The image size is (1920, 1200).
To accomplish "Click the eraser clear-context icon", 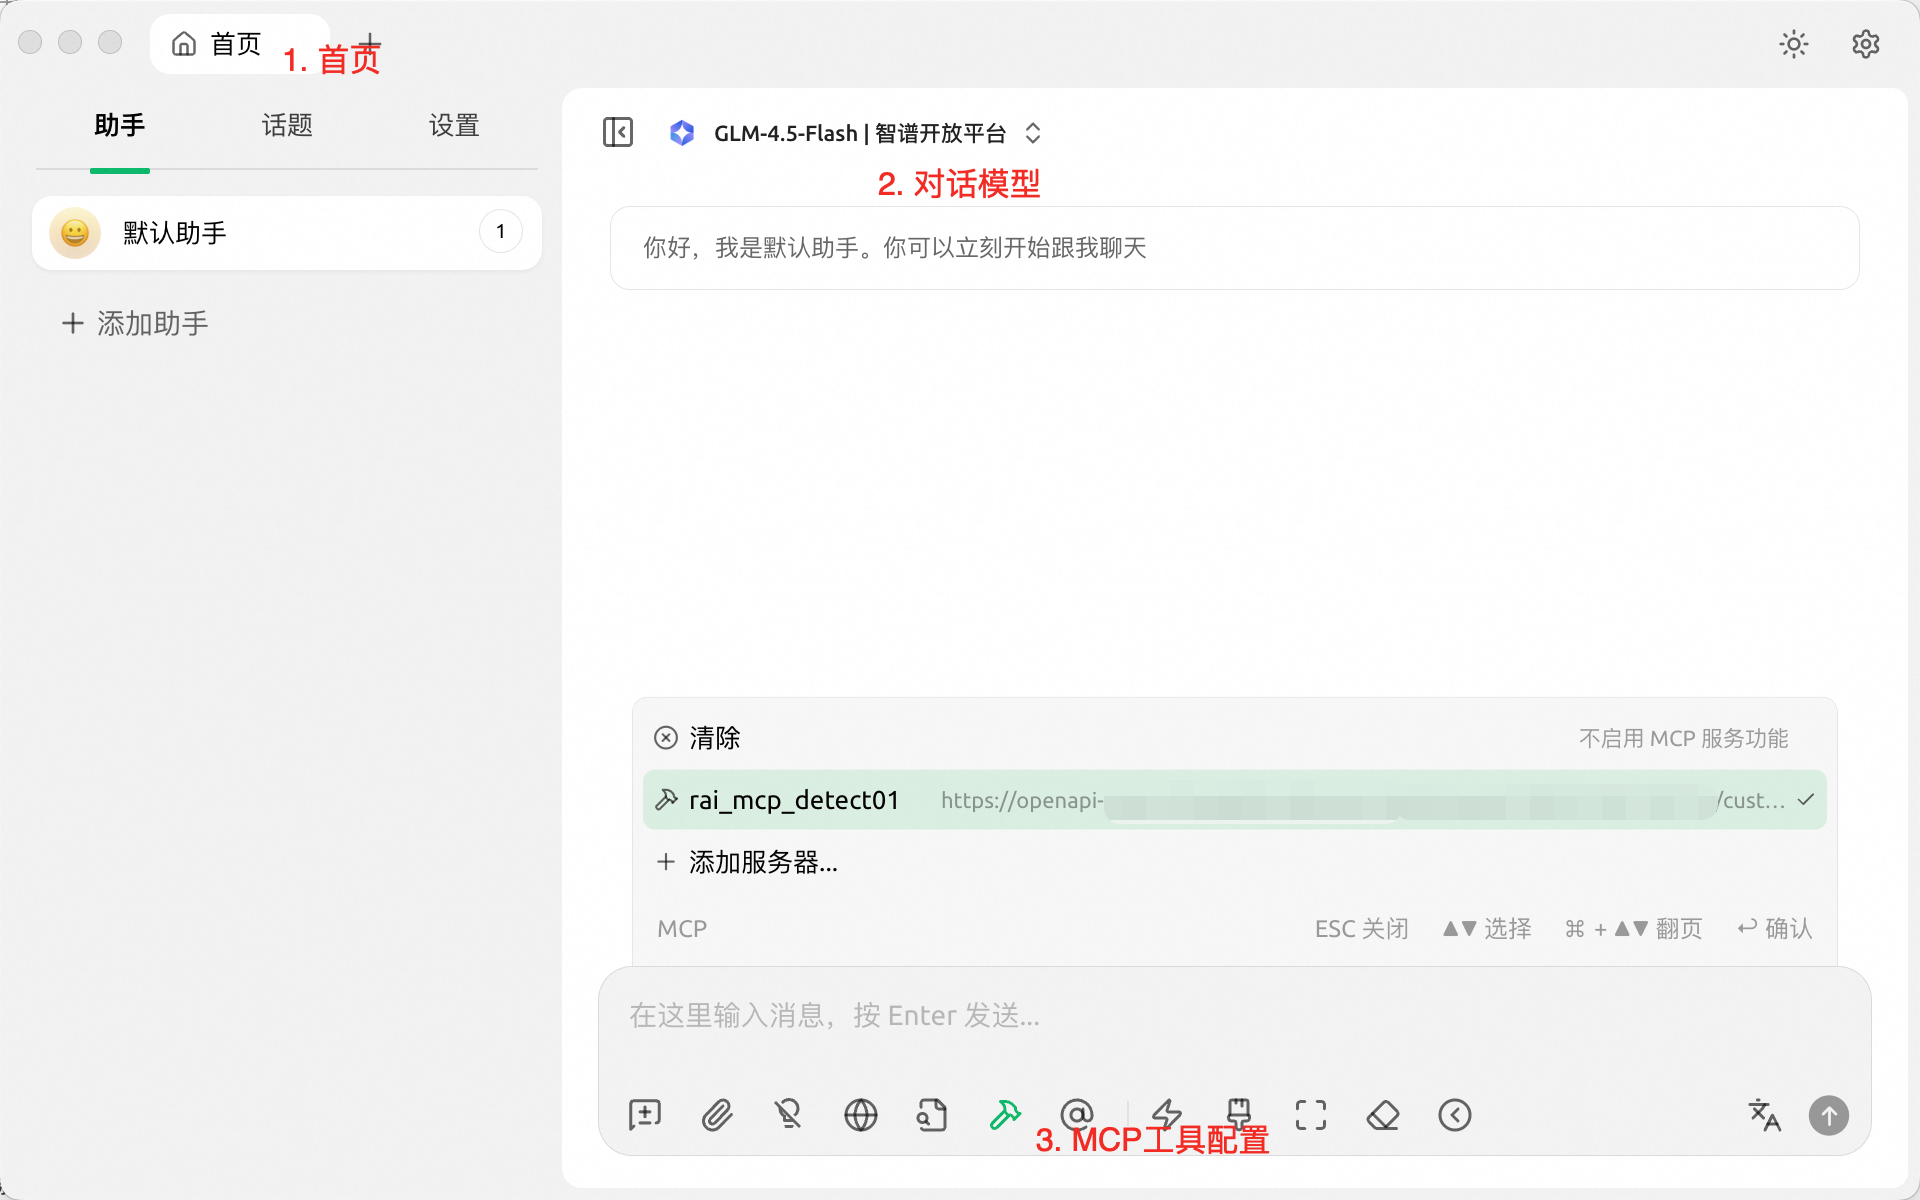I will [1383, 1114].
